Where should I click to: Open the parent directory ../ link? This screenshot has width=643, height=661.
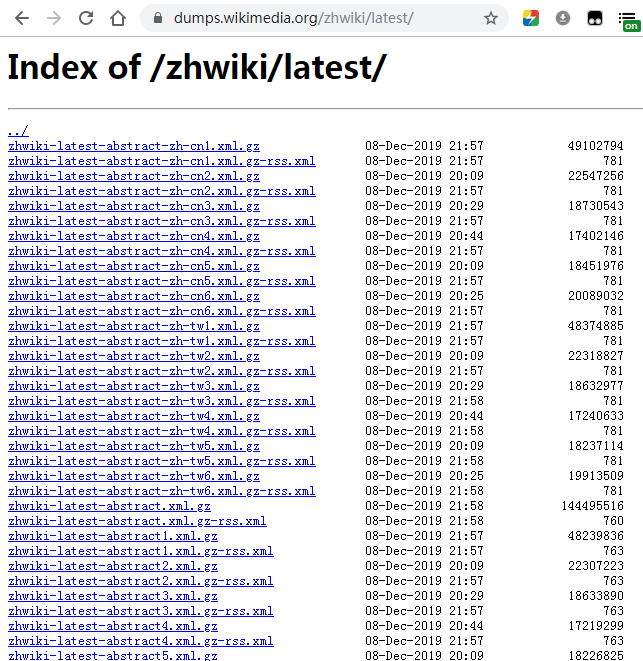click(x=18, y=131)
